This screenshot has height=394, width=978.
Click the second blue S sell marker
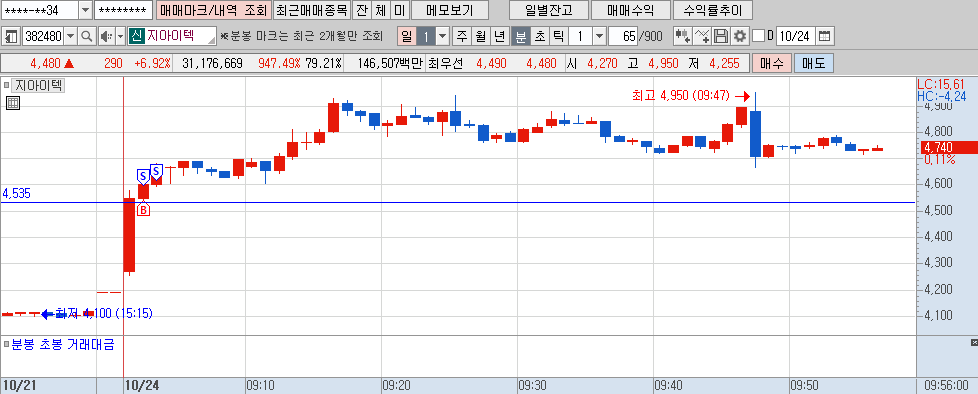tap(157, 170)
